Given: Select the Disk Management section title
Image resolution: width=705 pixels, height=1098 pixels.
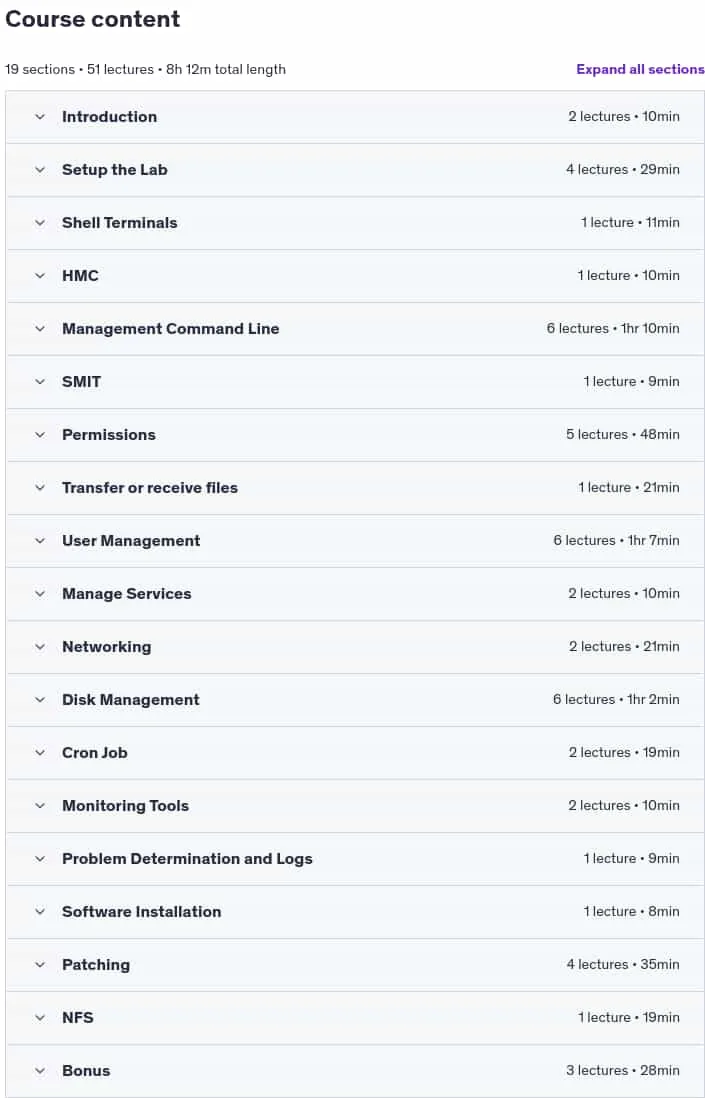Looking at the screenshot, I should pyautogui.click(x=131, y=700).
